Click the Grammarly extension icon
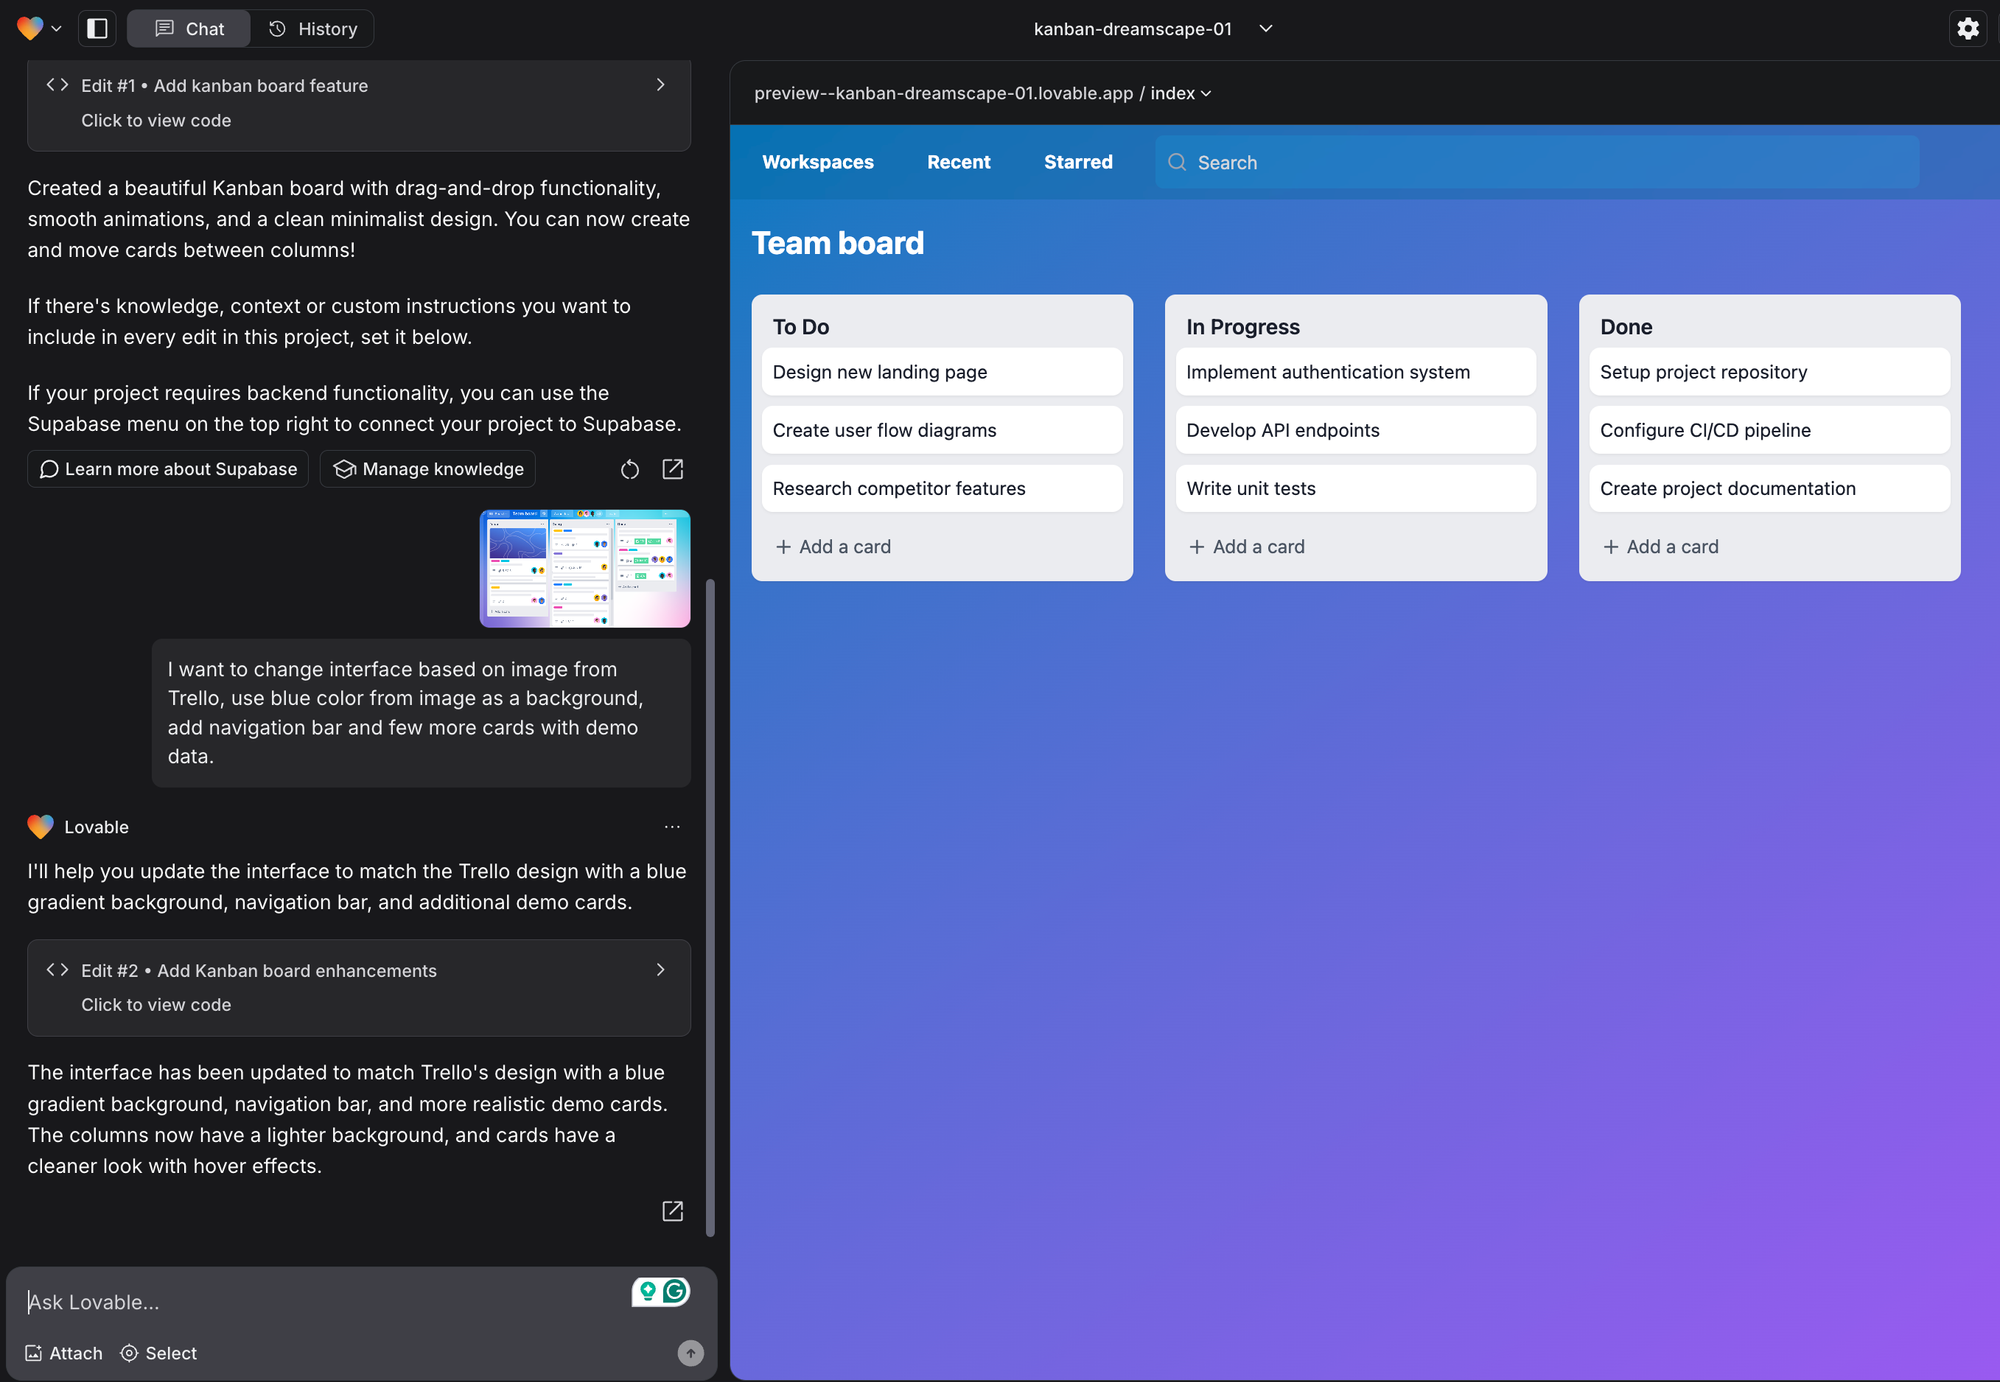The height and width of the screenshot is (1382, 2000). pyautogui.click(x=675, y=1291)
